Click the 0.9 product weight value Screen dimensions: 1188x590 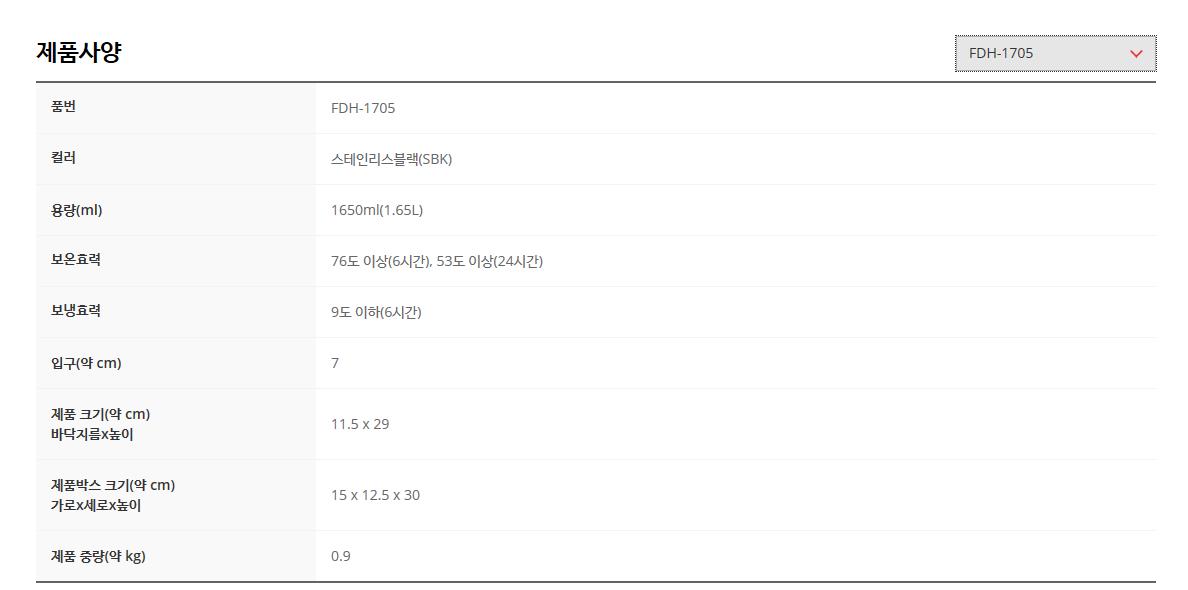(341, 557)
